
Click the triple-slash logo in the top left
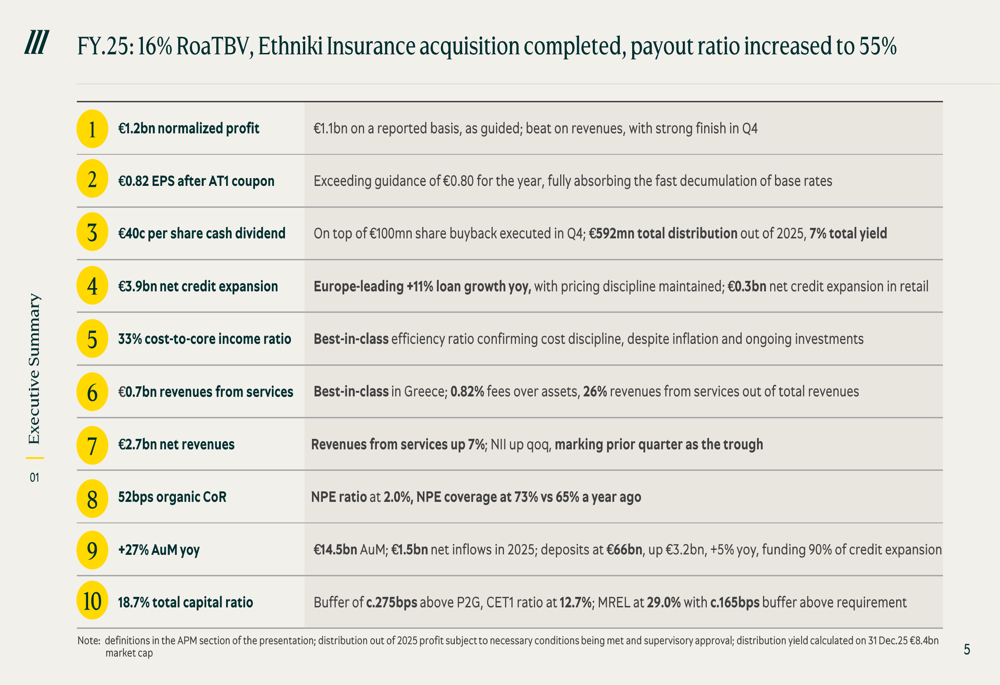point(37,42)
